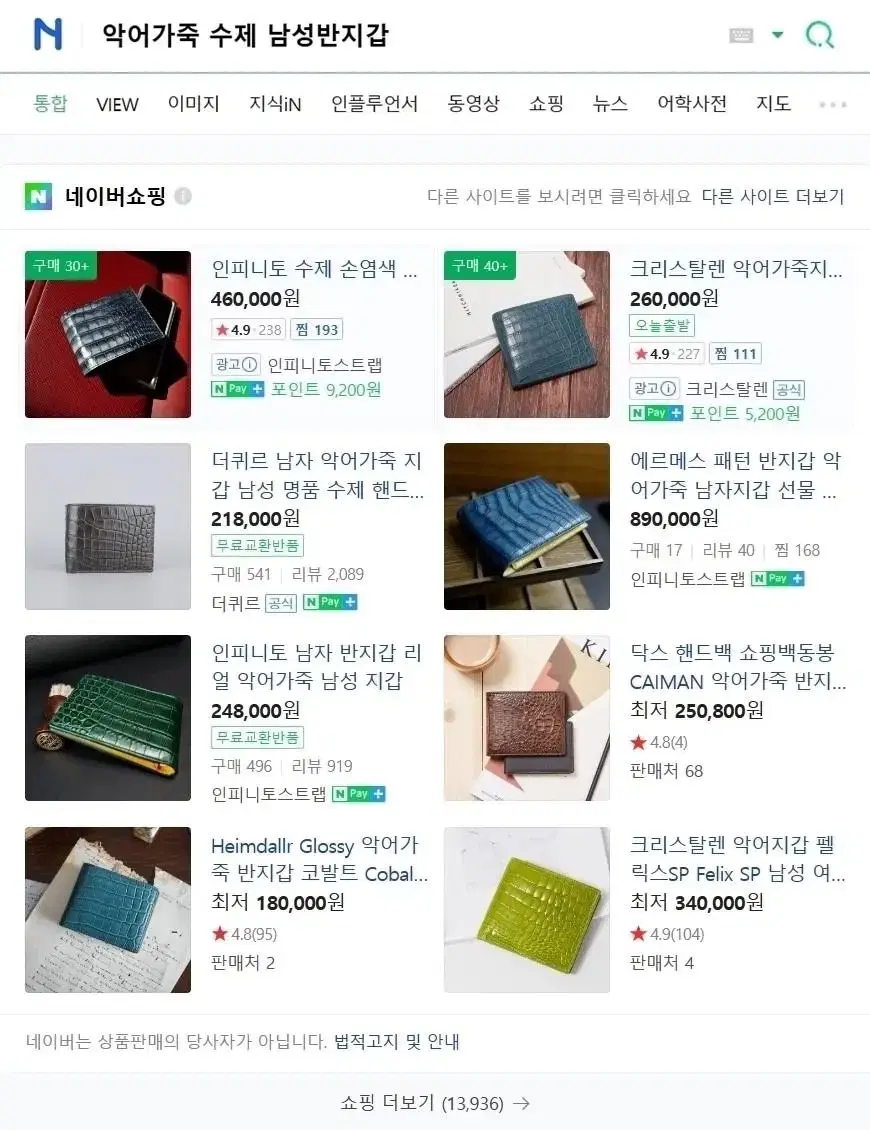Click the 네이버쇼핑 info icon

pos(183,196)
